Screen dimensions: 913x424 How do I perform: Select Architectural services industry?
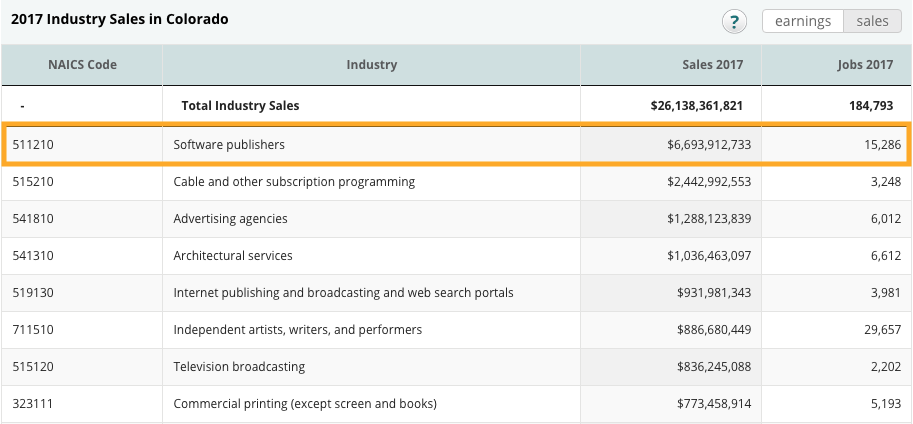tap(233, 256)
